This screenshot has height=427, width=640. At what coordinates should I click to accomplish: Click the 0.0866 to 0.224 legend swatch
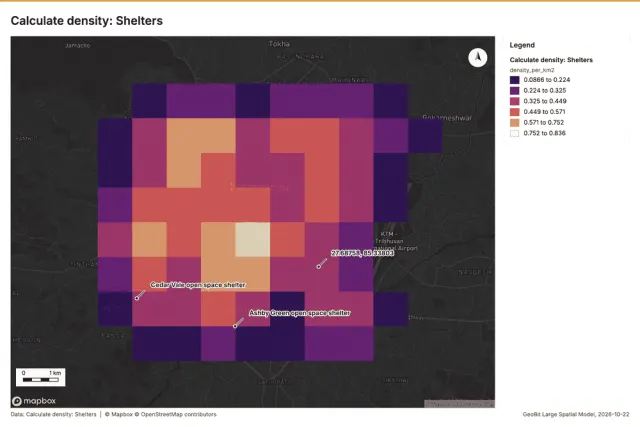point(514,80)
